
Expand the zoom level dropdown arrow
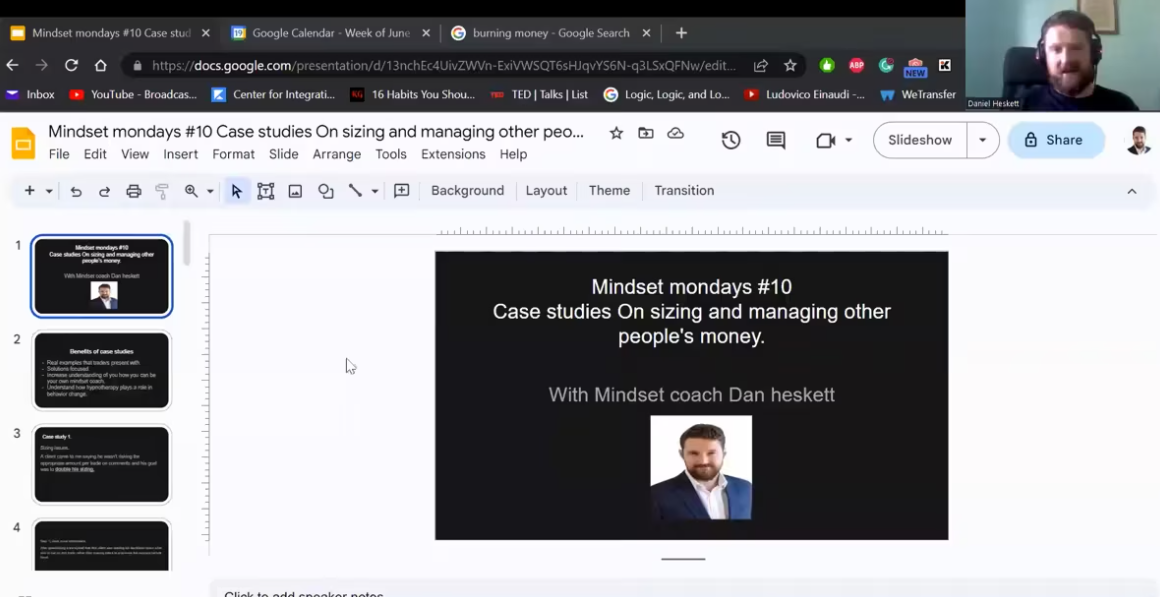(x=210, y=191)
